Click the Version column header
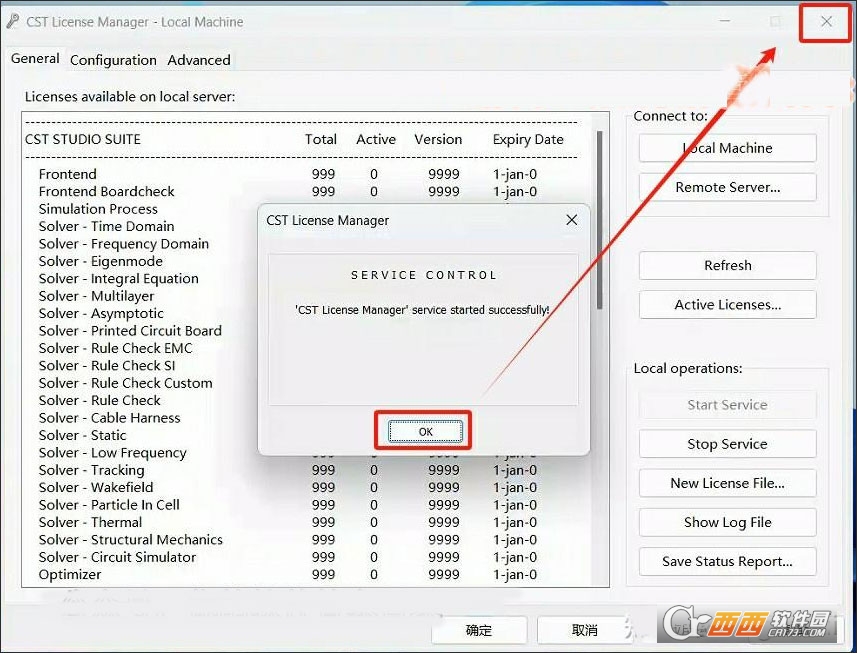This screenshot has height=653, width=857. pos(438,140)
